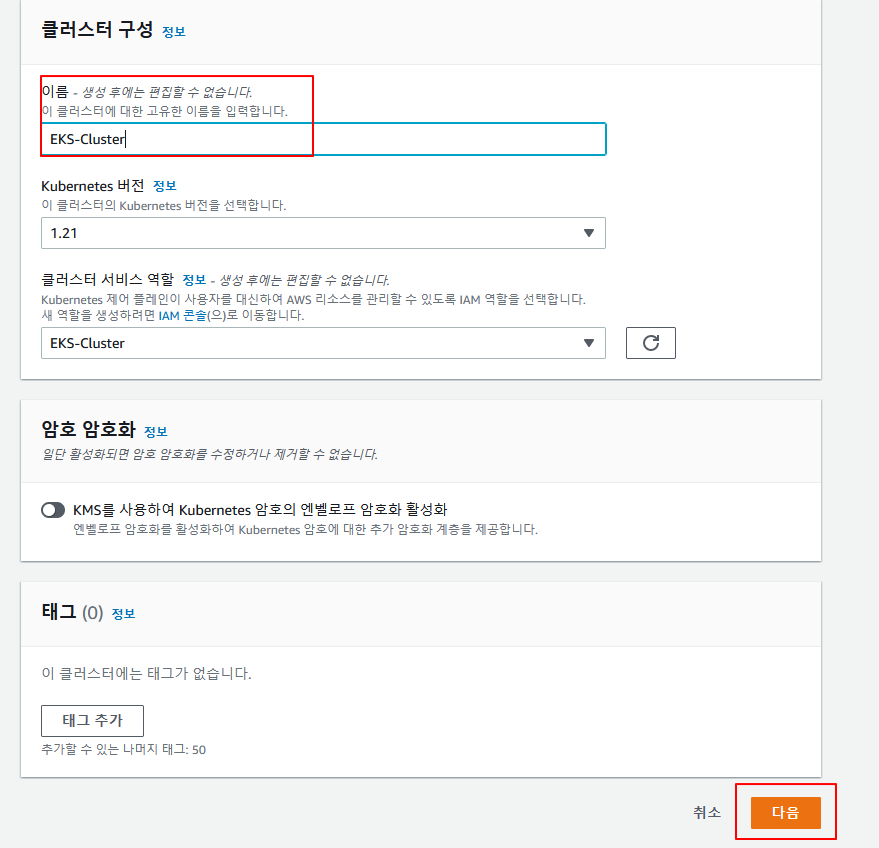Open the 정보 link next to Kubernetes 버전

[x=165, y=186]
